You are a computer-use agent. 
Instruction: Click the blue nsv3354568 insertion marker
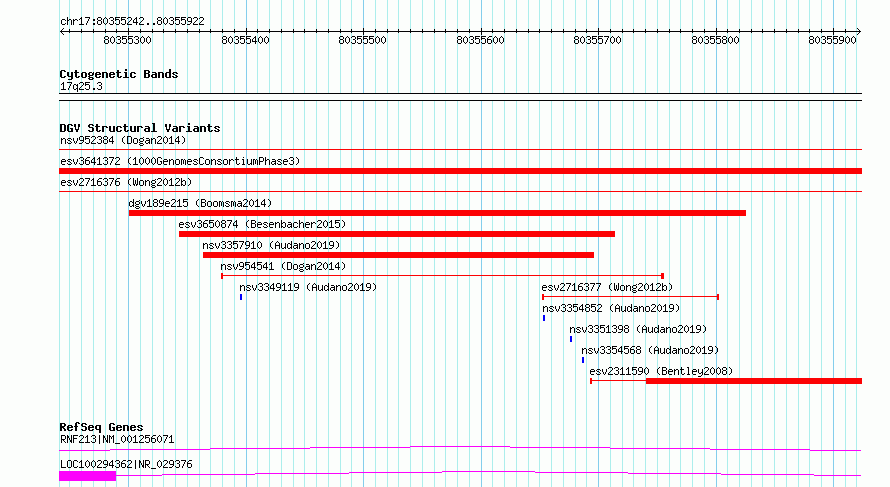click(x=583, y=360)
